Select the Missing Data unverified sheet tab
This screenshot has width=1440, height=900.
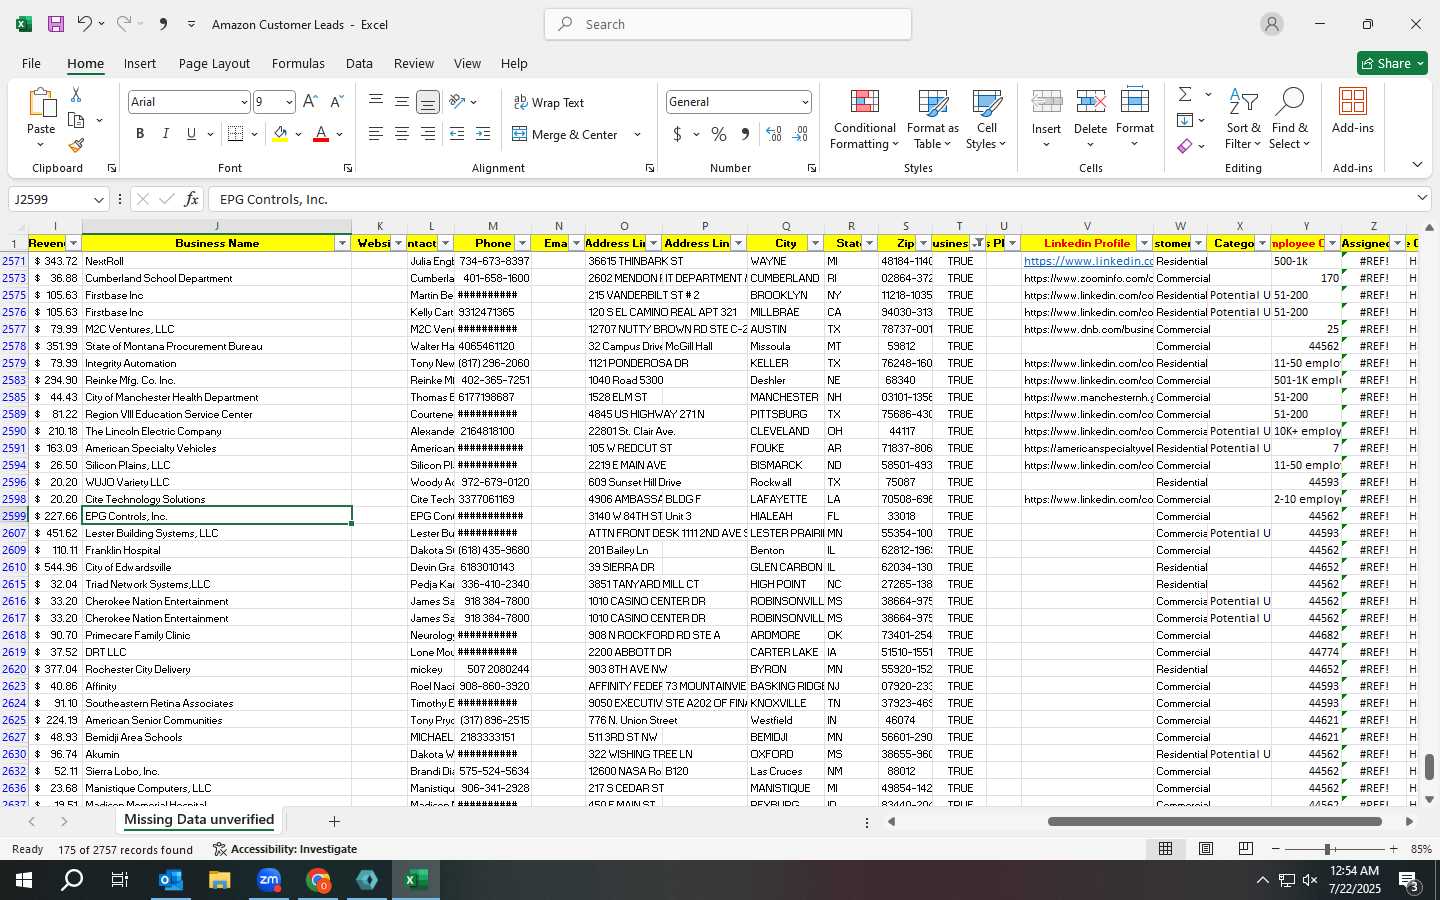click(x=198, y=820)
